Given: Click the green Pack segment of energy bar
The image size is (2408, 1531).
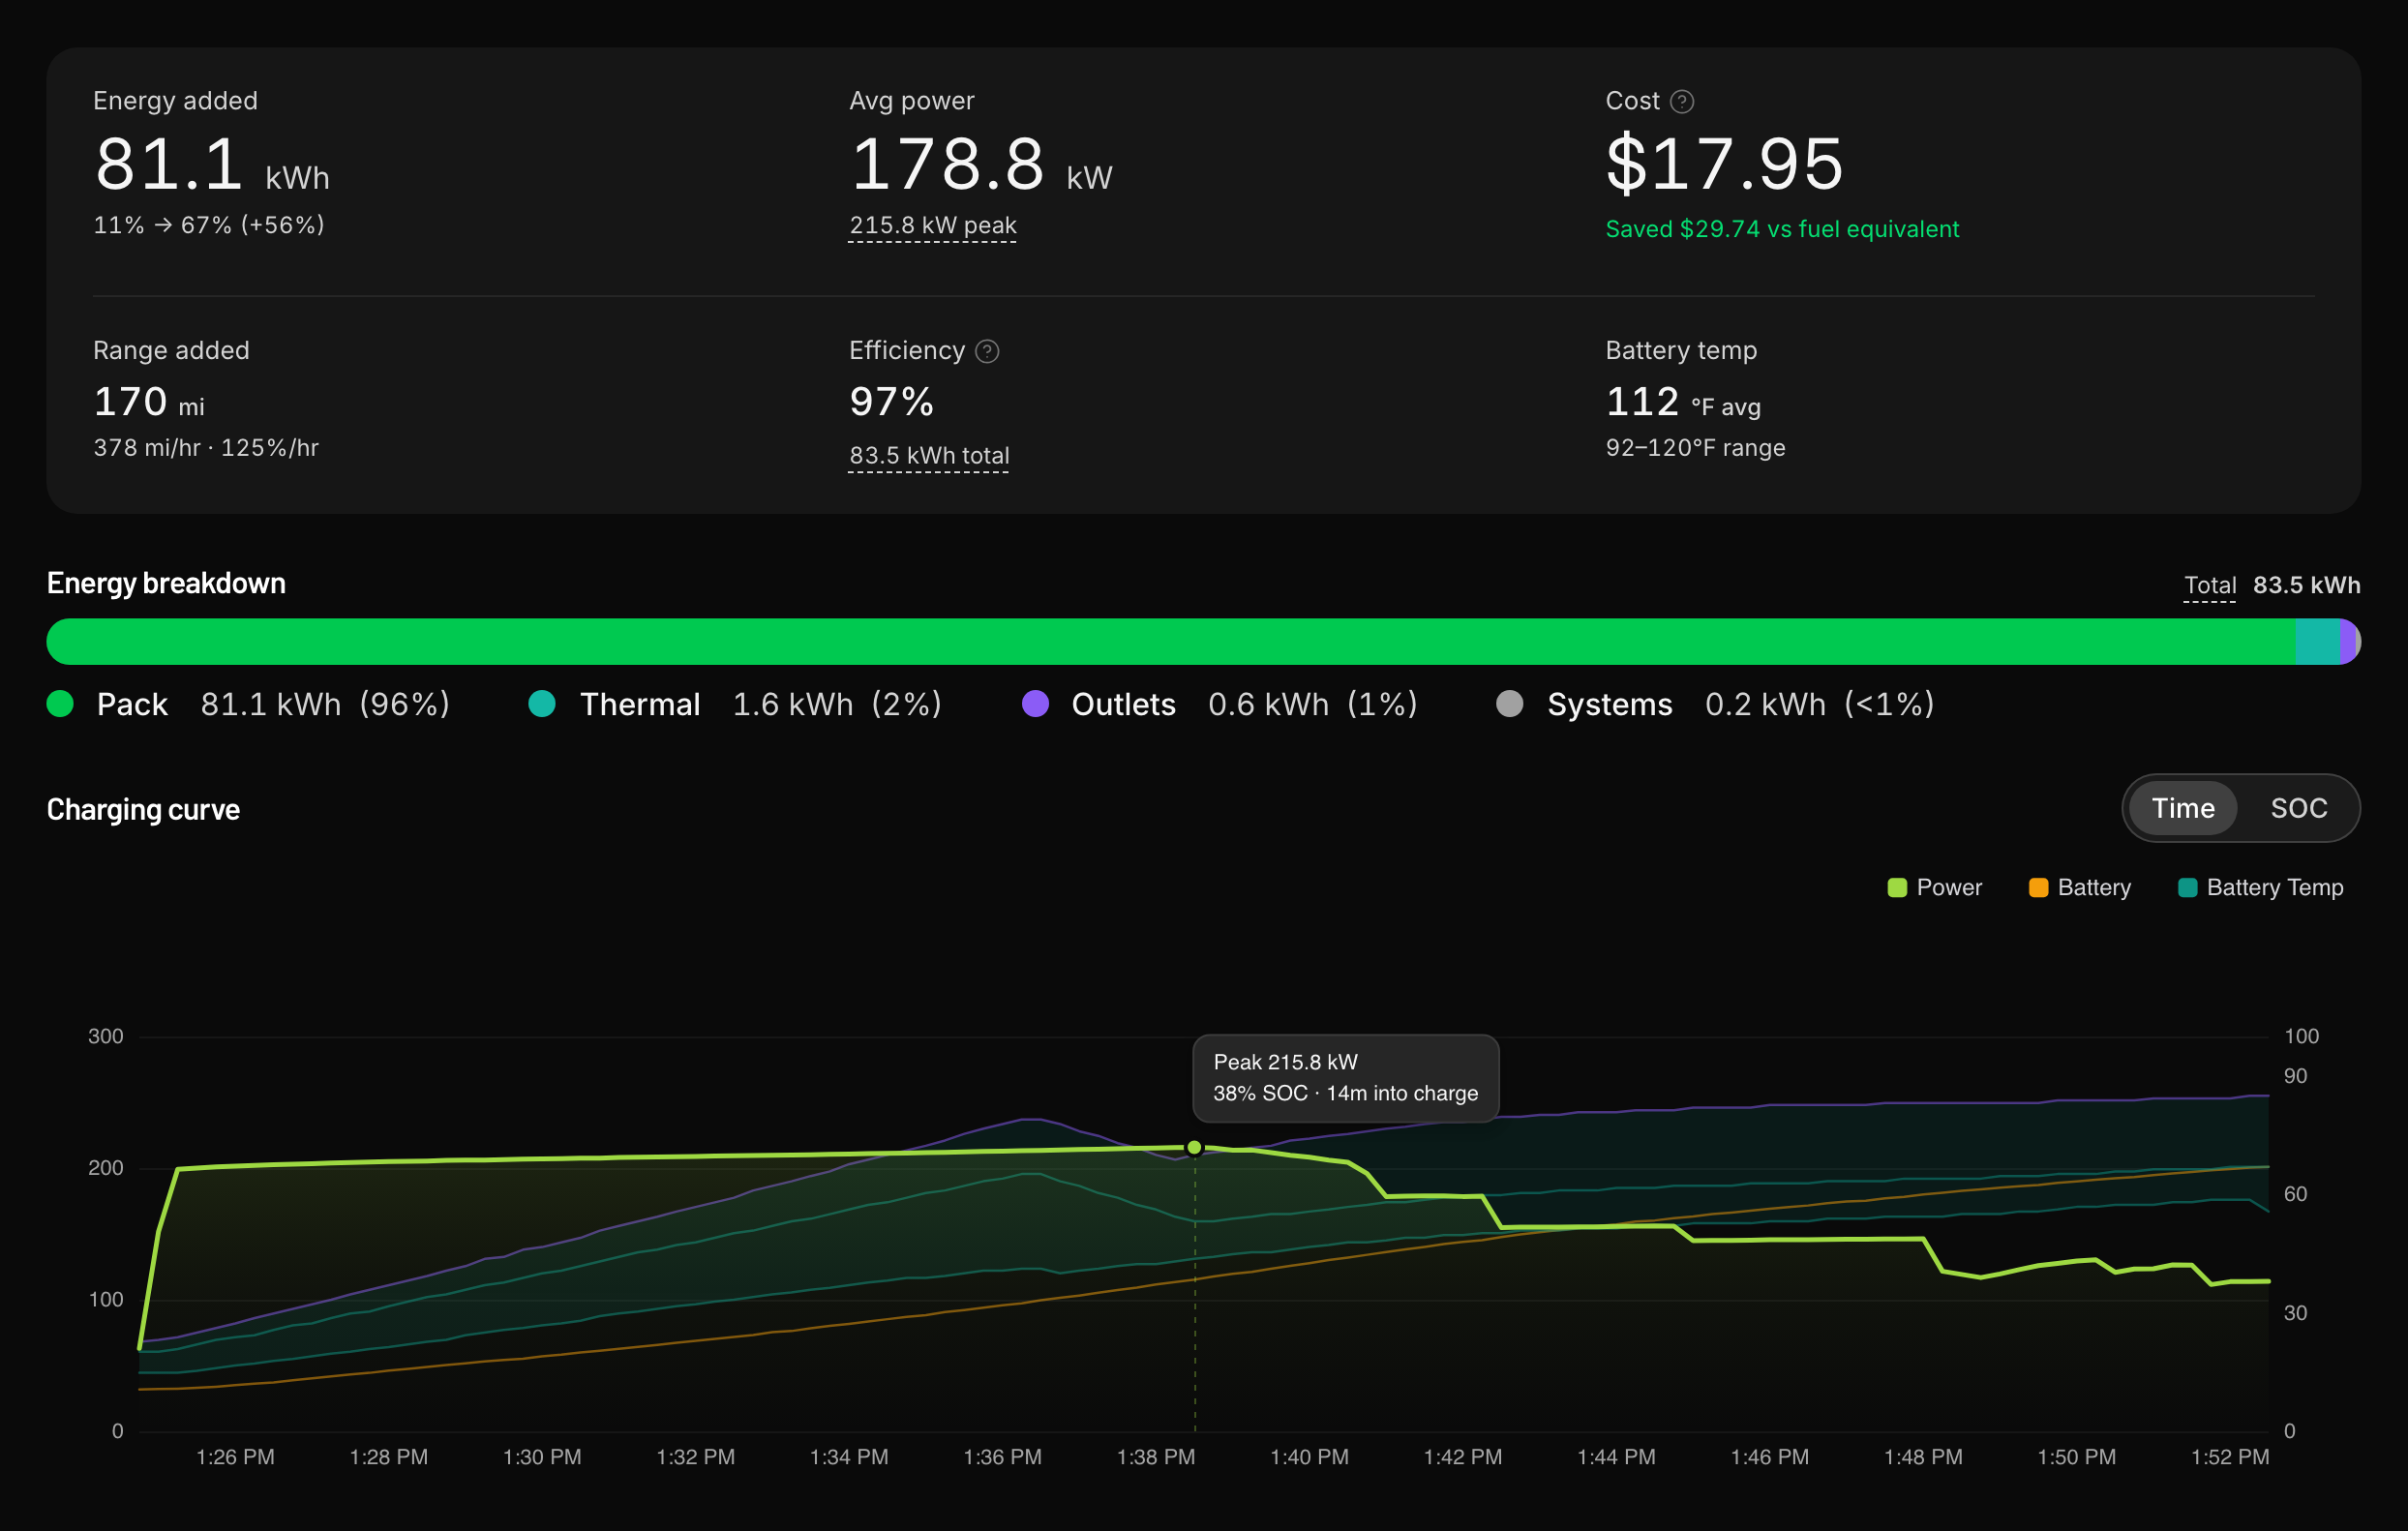Looking at the screenshot, I should pyautogui.click(x=1171, y=642).
